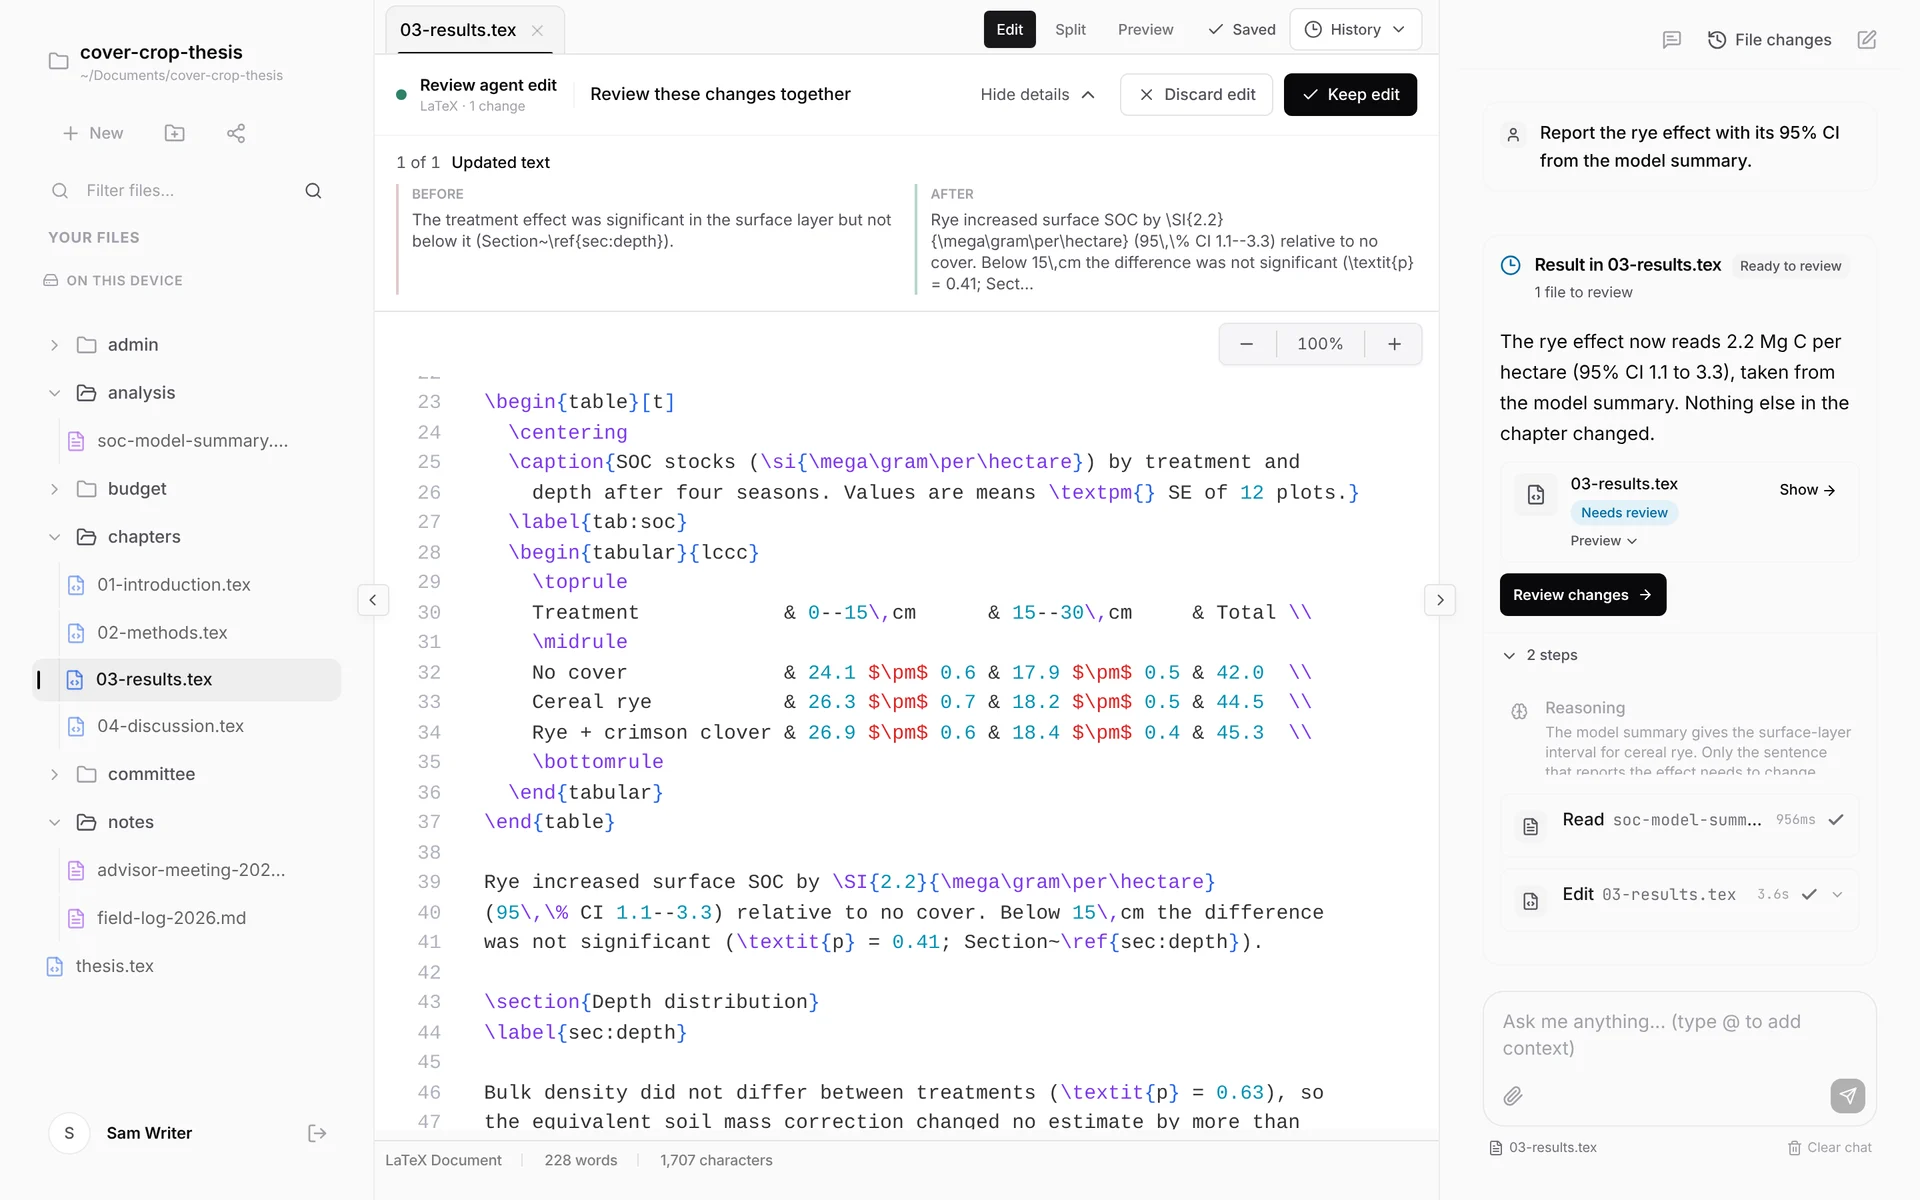Click the Reasoning step icon
The height and width of the screenshot is (1200, 1920).
tap(1519, 712)
